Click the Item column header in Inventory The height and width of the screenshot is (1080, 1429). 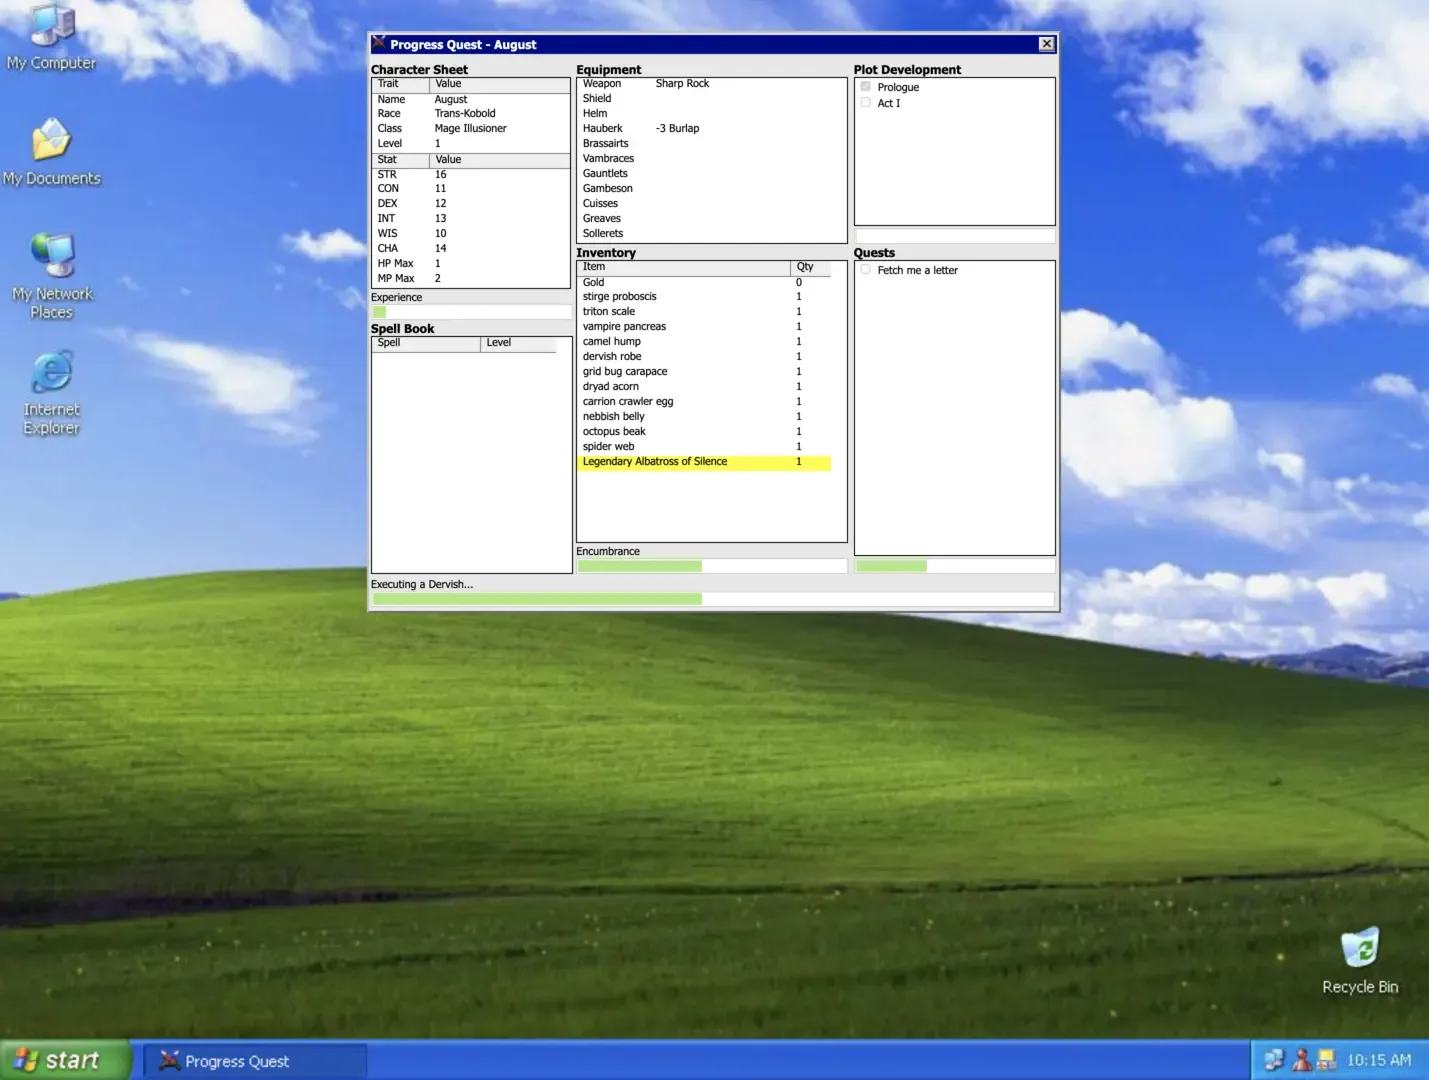coord(683,267)
